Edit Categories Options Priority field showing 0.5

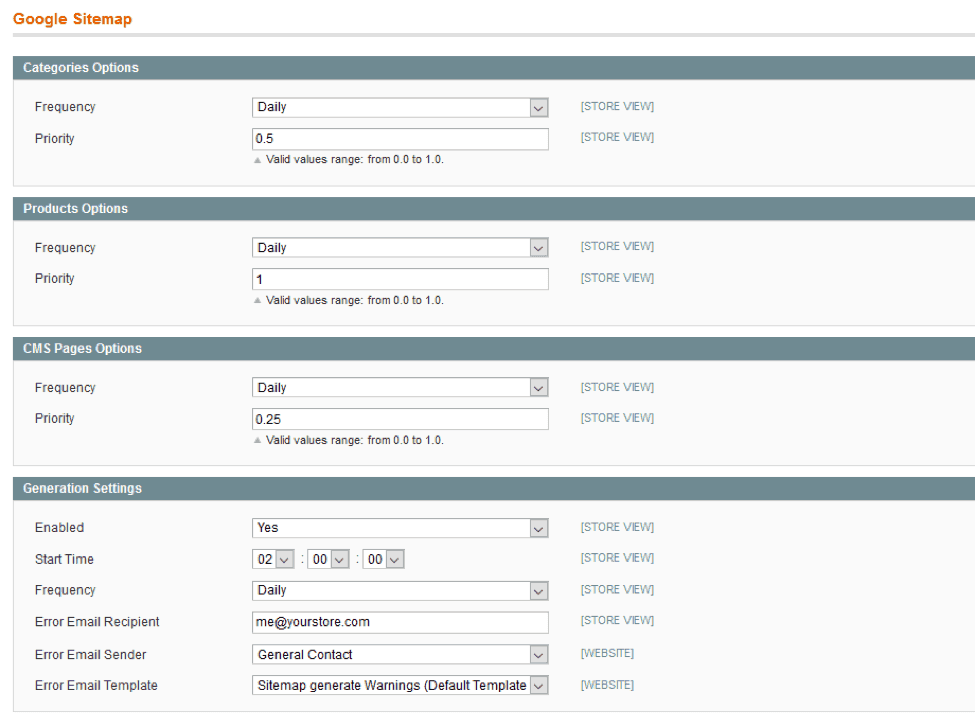tap(400, 139)
